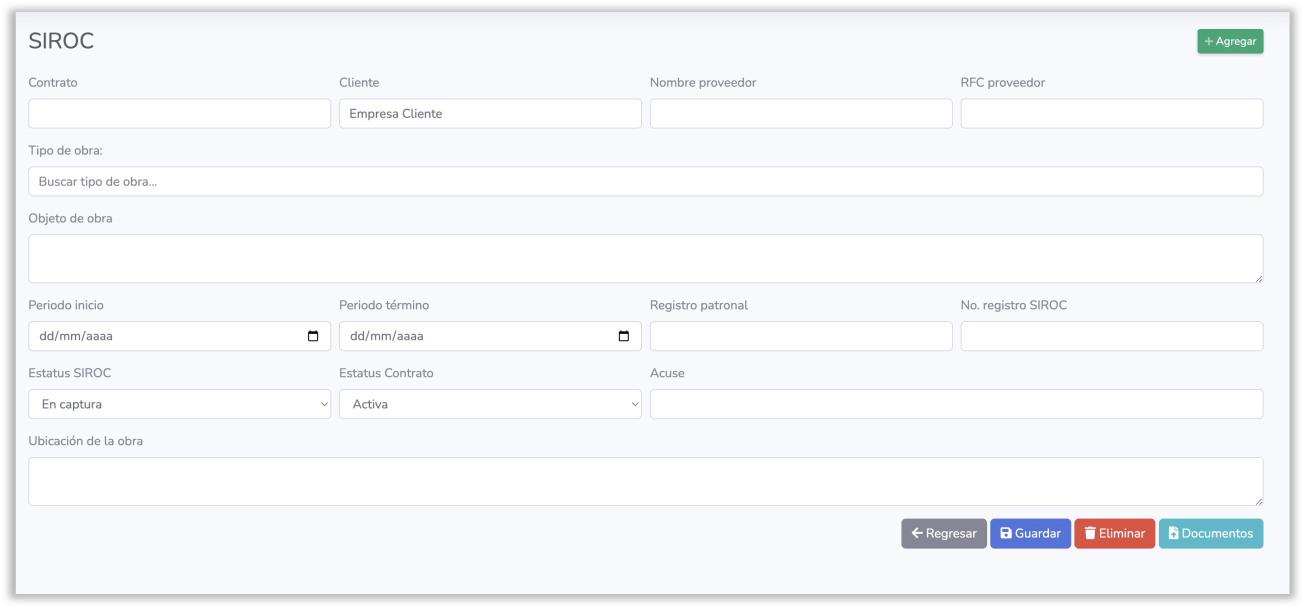The width and height of the screenshot is (1304, 608).
Task: Expand the Estatus SIROC dropdown
Action: (x=179, y=404)
